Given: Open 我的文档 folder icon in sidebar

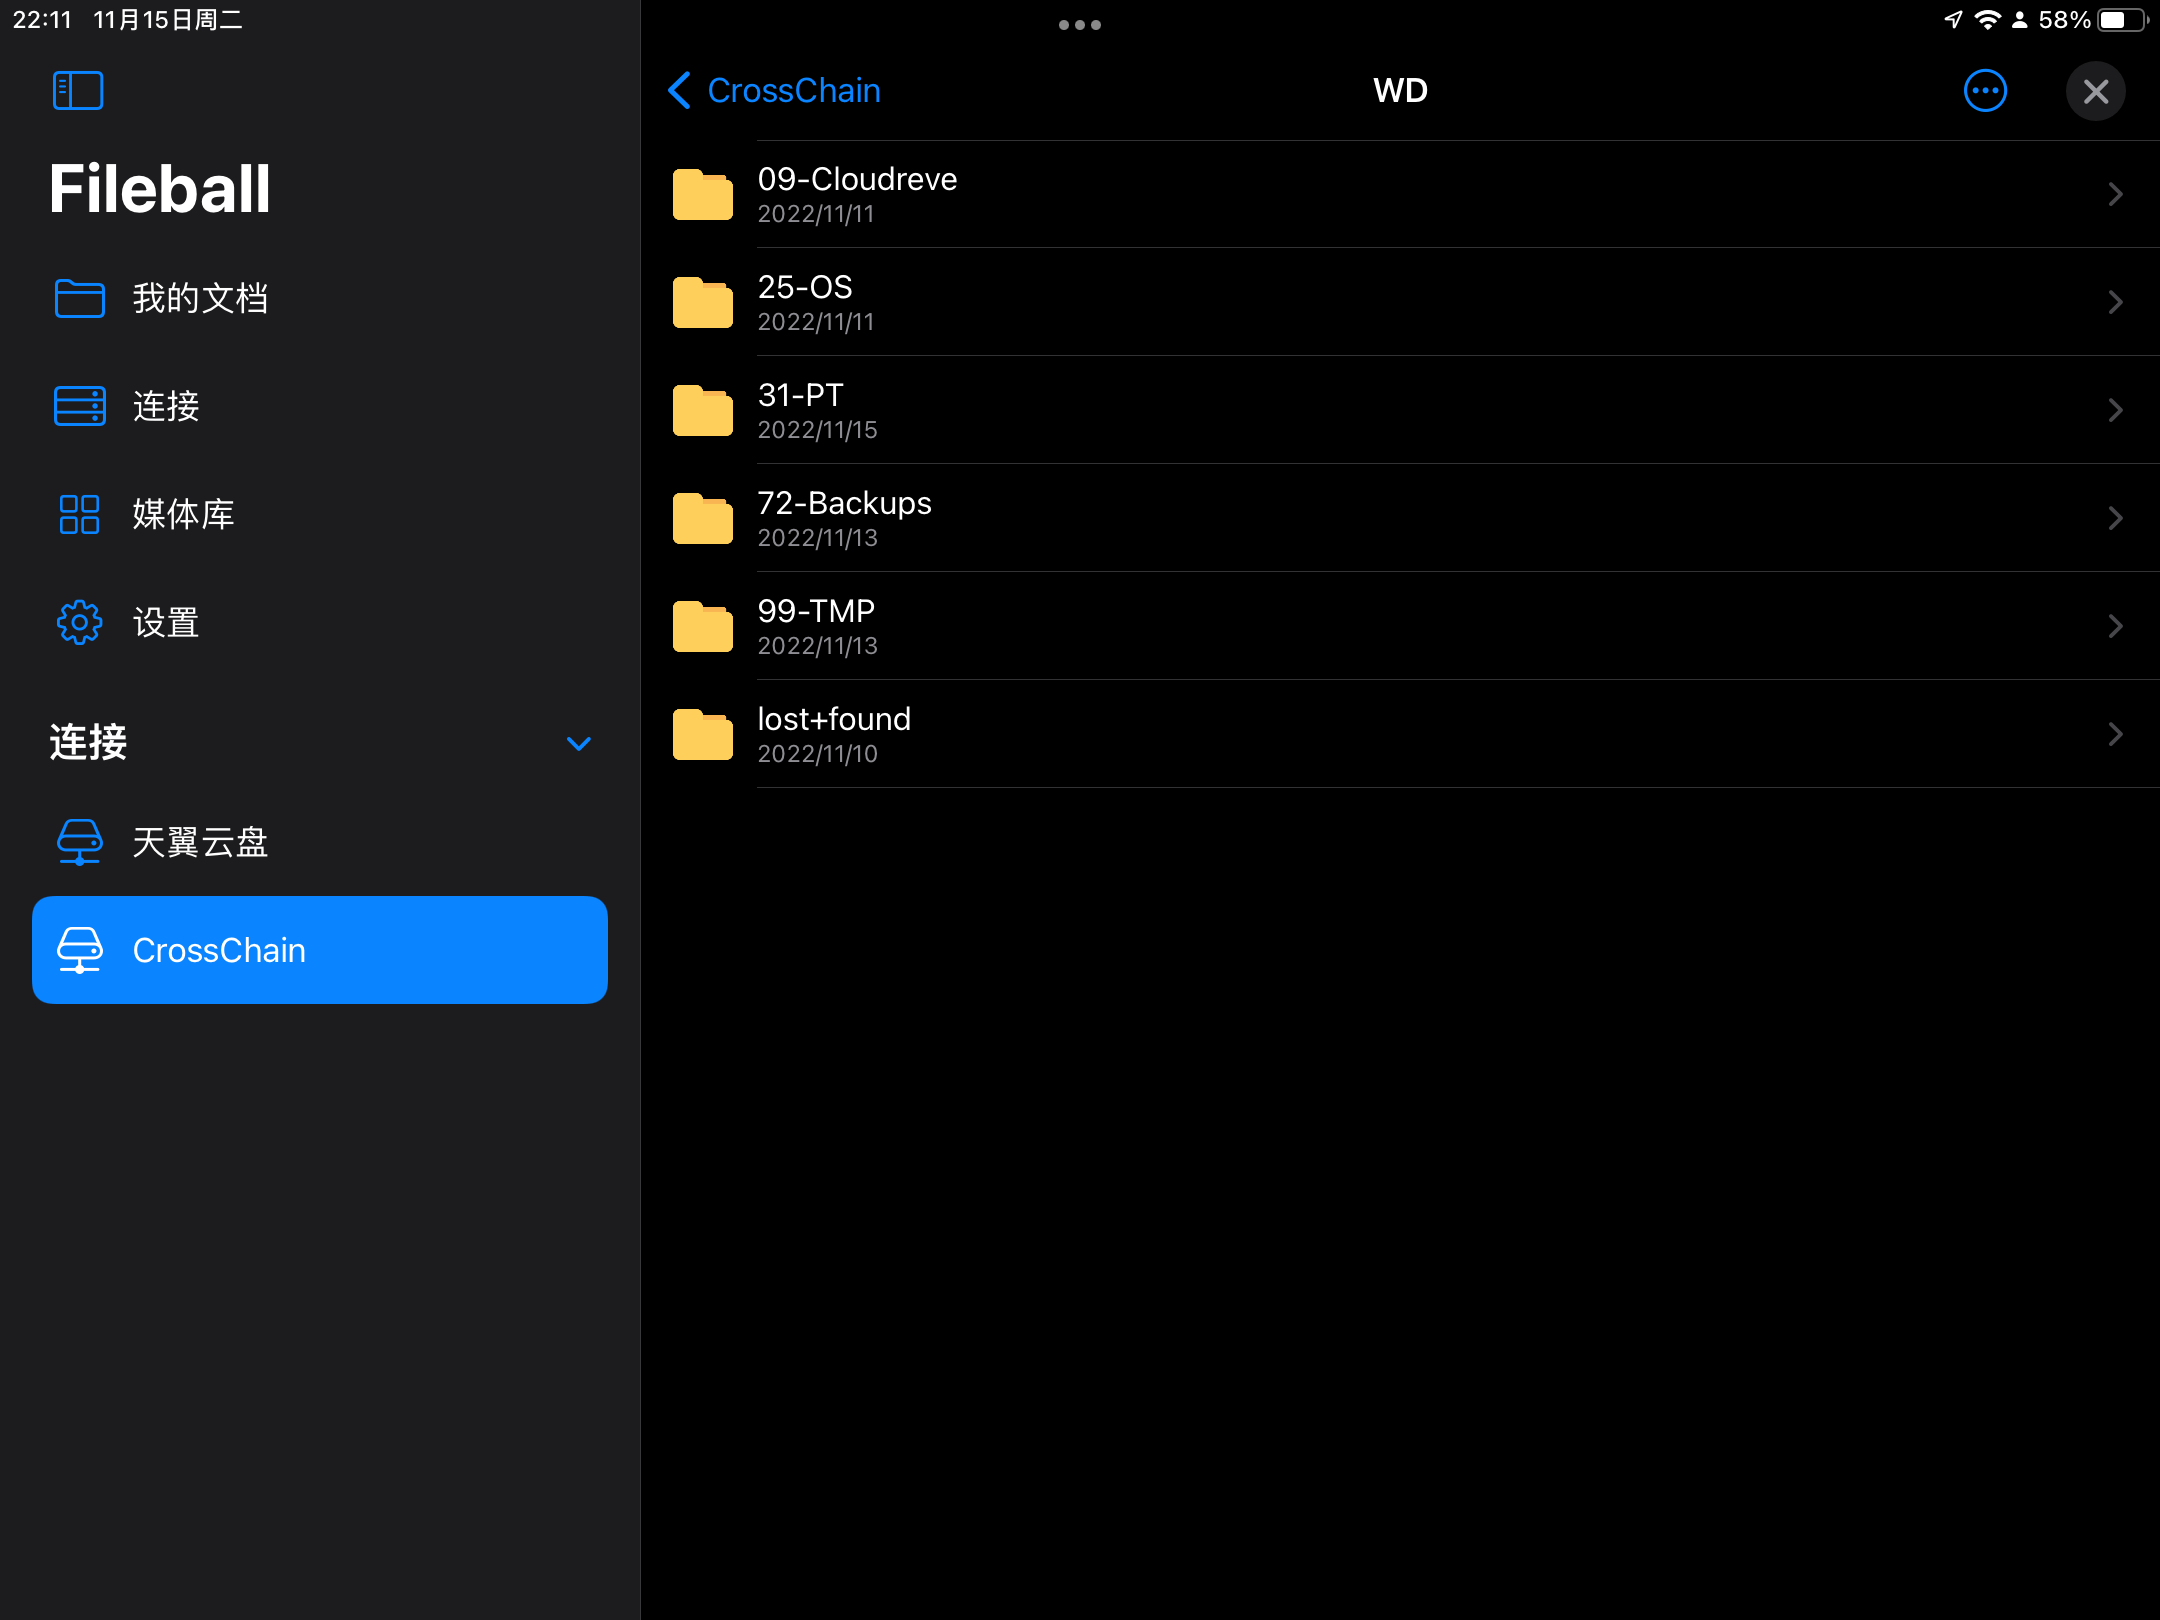Looking at the screenshot, I should click(x=79, y=298).
